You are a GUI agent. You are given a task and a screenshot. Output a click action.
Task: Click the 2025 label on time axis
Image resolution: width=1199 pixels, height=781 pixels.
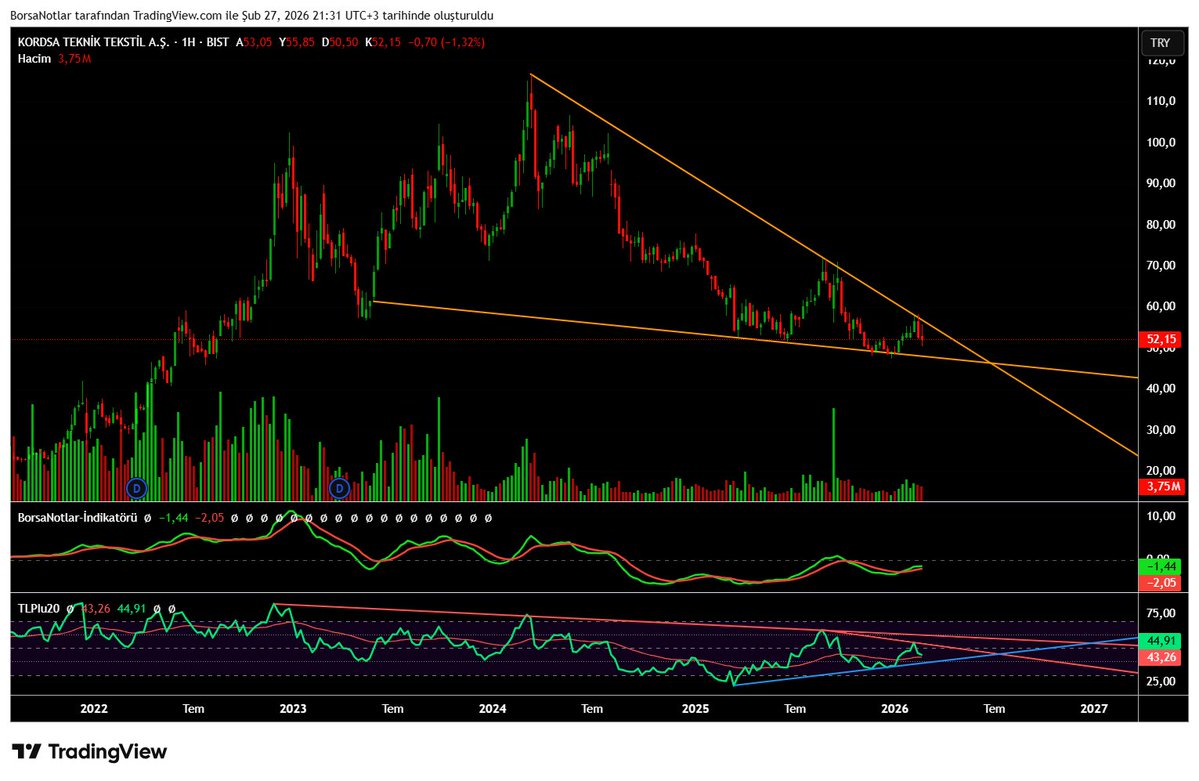(x=695, y=709)
